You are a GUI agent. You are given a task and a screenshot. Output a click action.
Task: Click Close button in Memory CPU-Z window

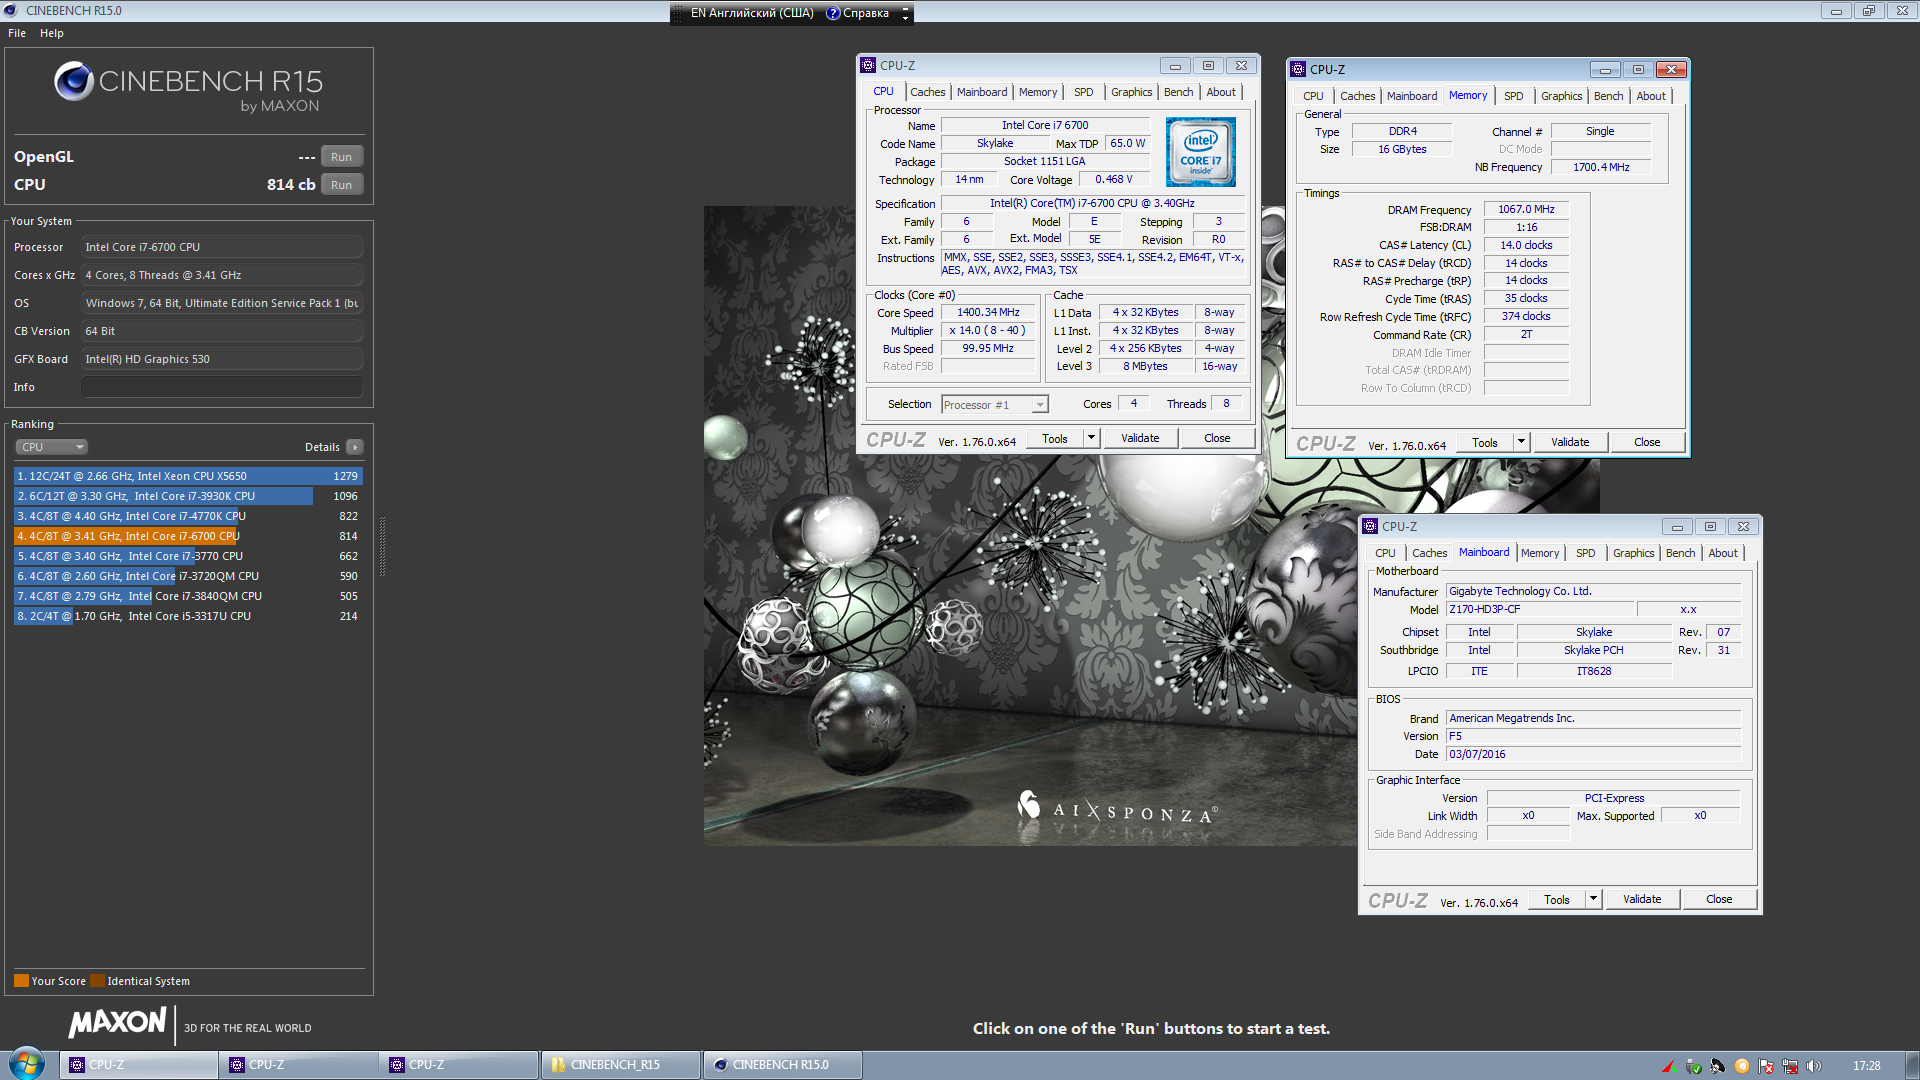coord(1647,442)
